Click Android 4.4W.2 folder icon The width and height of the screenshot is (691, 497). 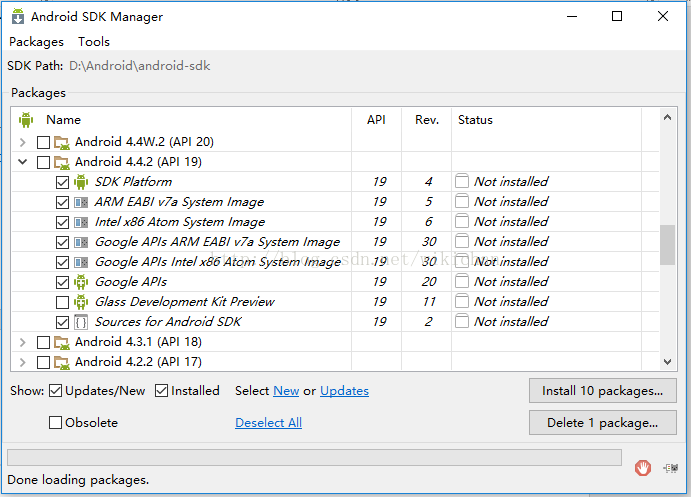click(x=62, y=142)
